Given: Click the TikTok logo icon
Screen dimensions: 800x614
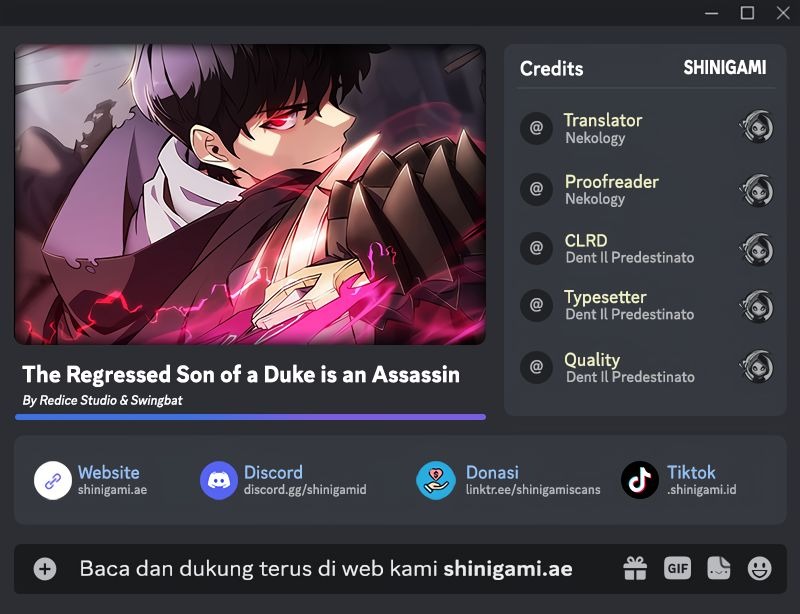Looking at the screenshot, I should pyautogui.click(x=640, y=480).
